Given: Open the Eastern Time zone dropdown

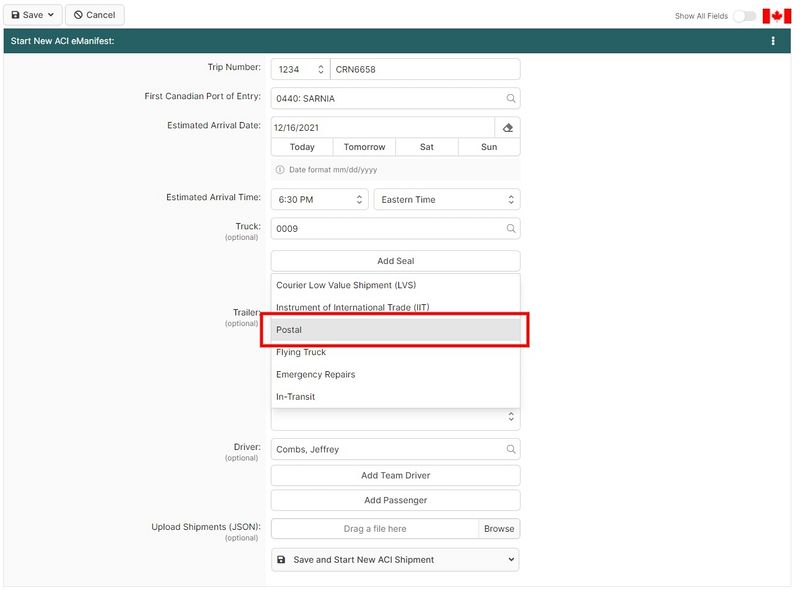Looking at the screenshot, I should coord(446,200).
